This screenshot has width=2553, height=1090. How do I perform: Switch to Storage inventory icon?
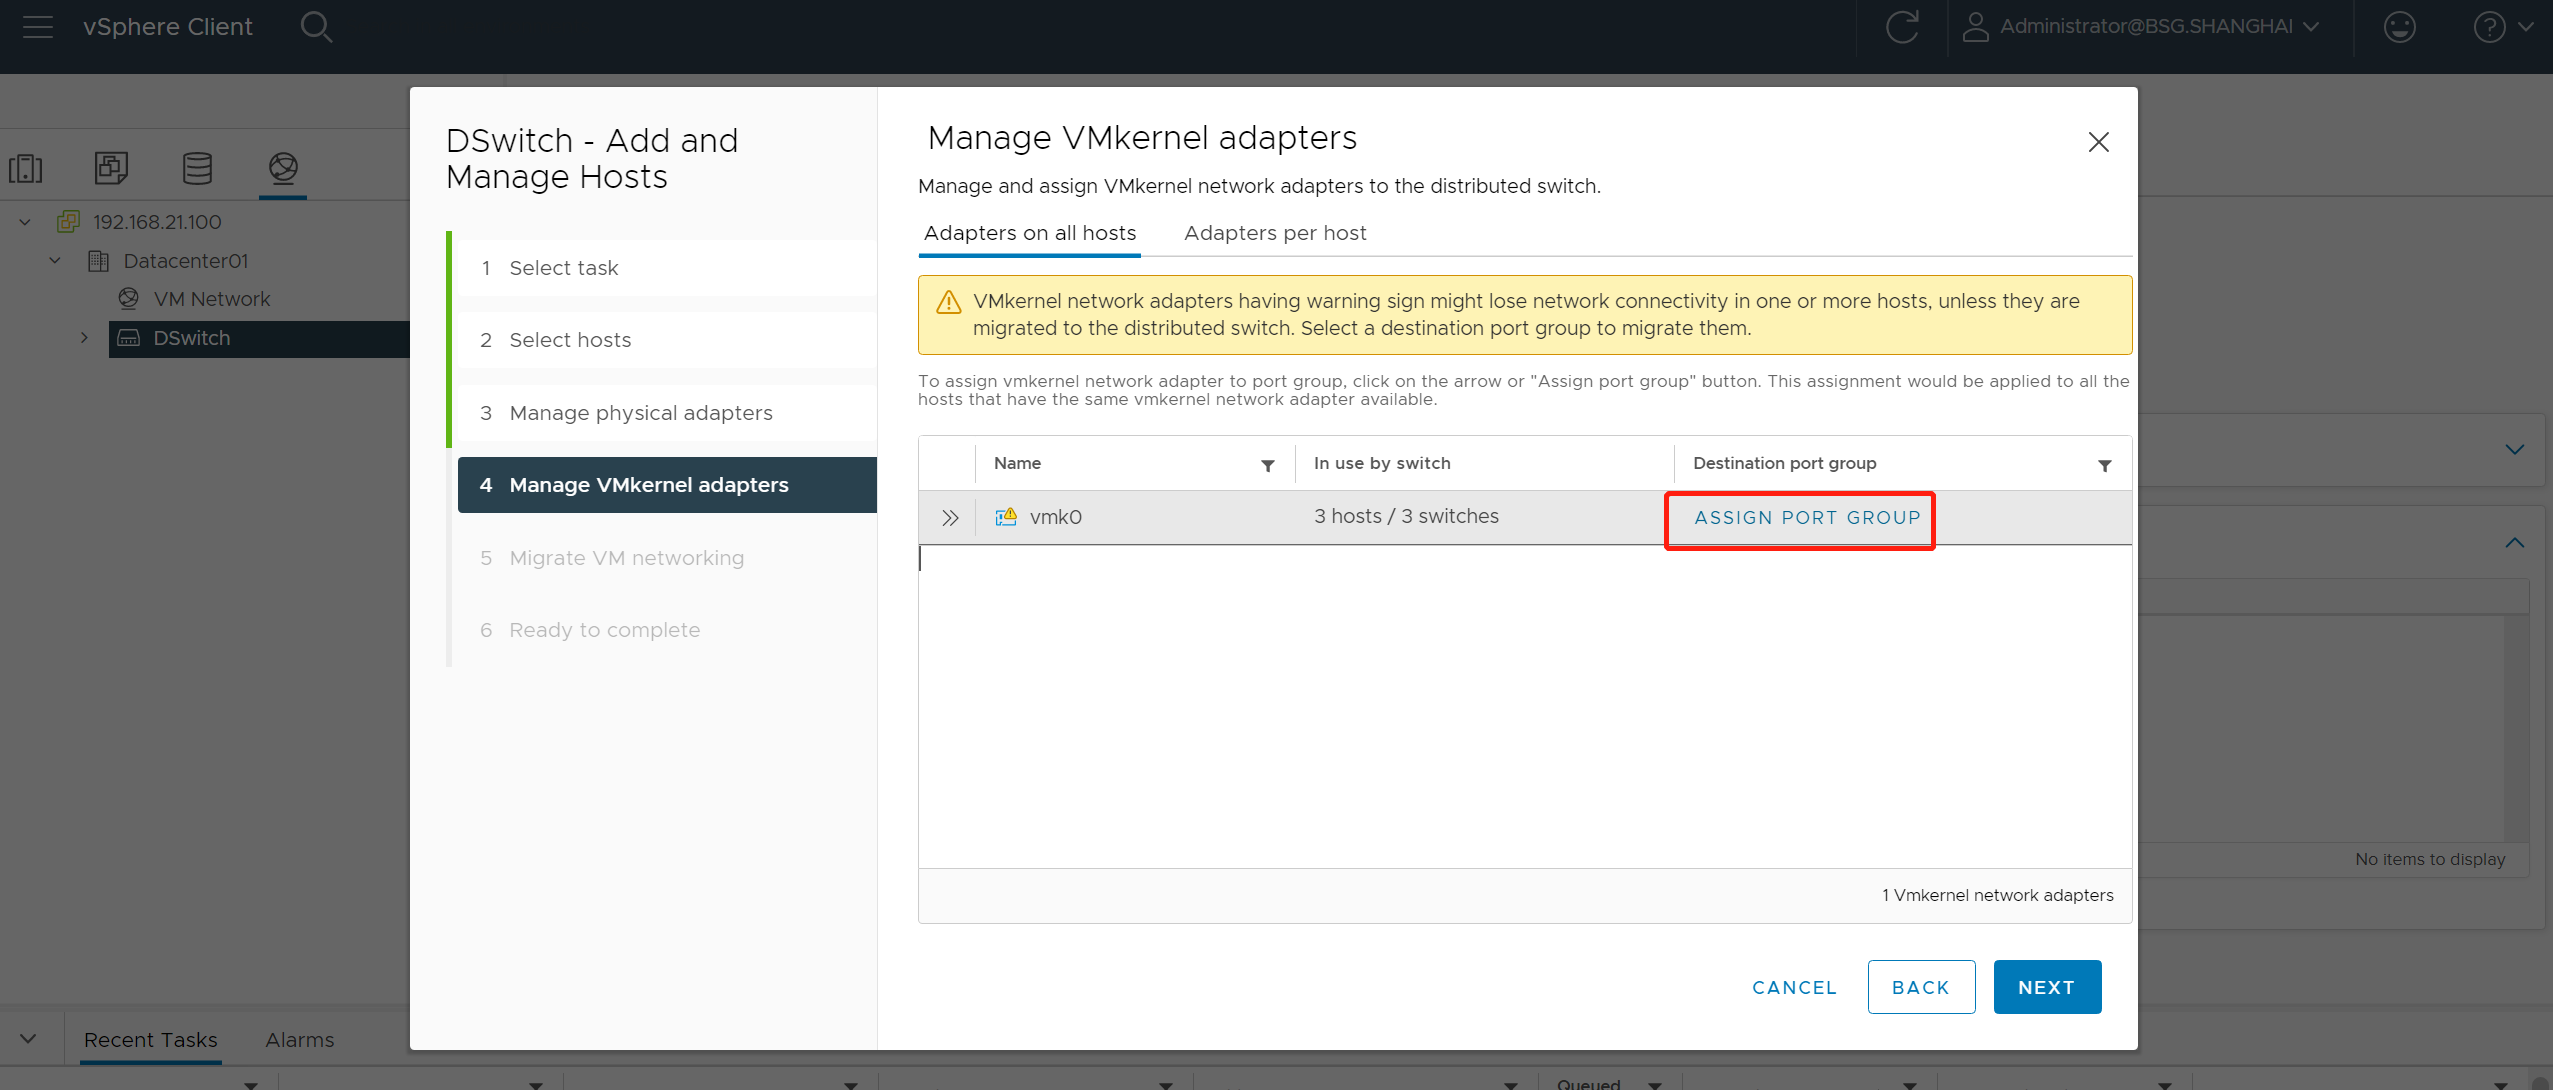(x=197, y=168)
